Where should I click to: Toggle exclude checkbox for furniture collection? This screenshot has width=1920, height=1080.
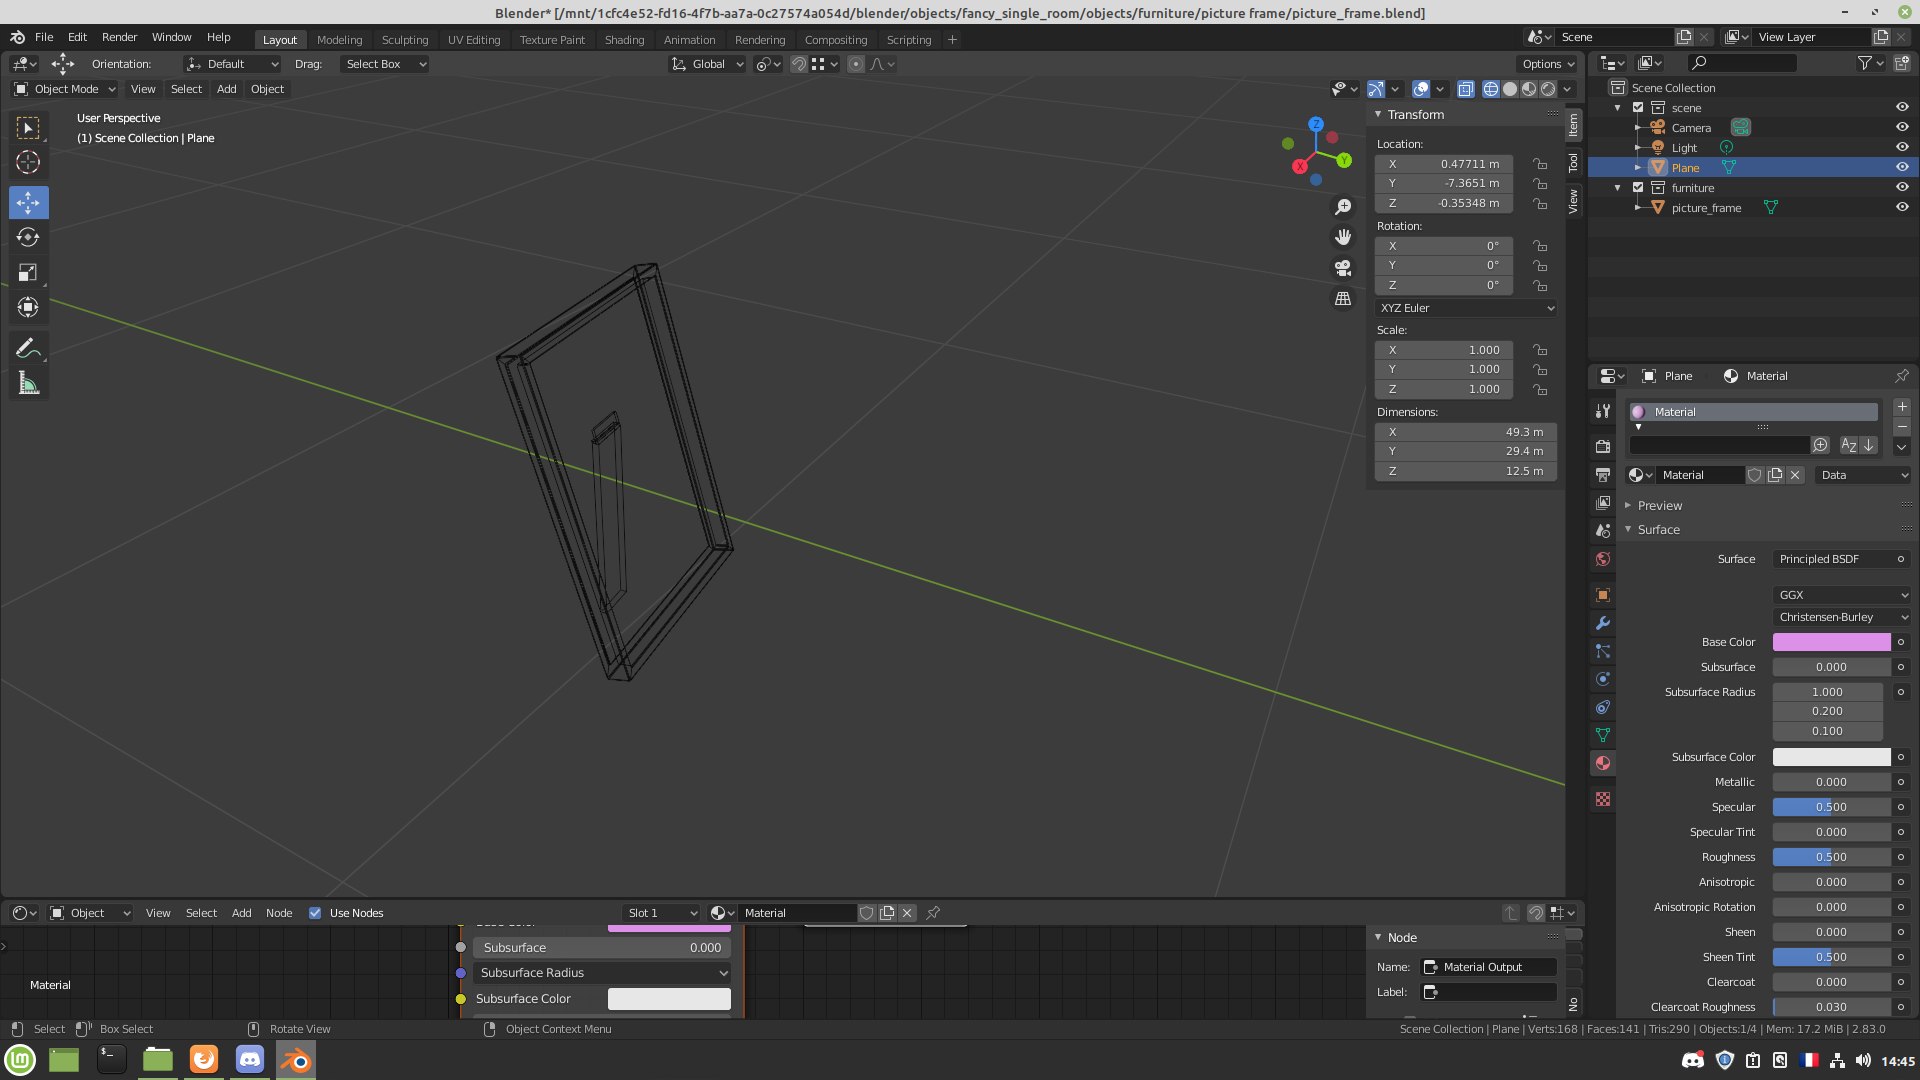(x=1638, y=188)
